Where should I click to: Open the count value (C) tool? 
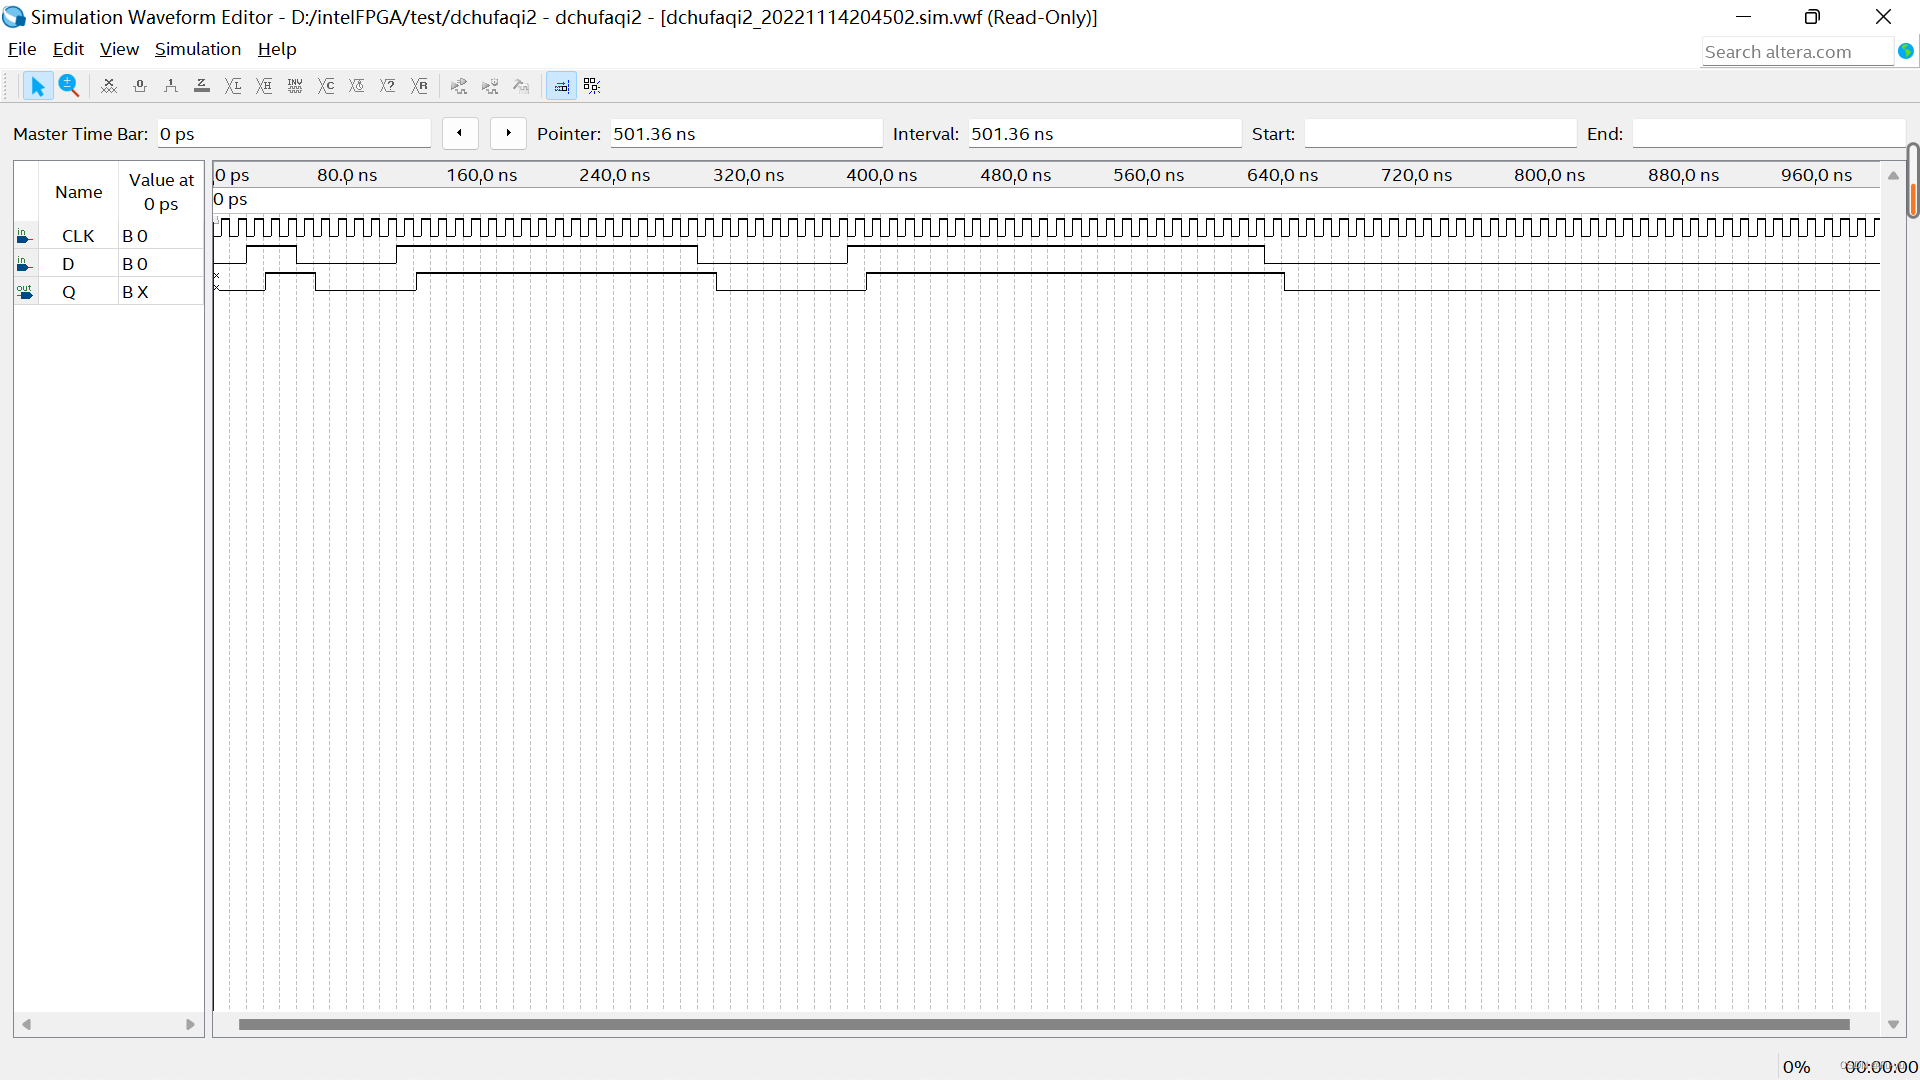click(x=326, y=86)
